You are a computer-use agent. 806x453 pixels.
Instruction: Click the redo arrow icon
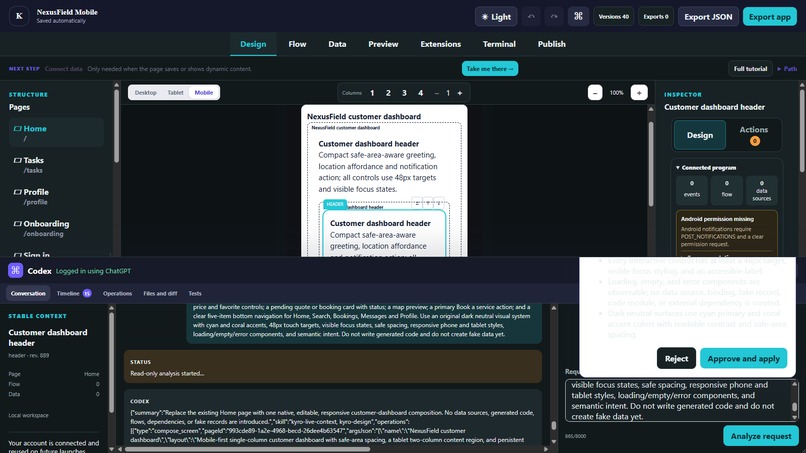coord(554,16)
